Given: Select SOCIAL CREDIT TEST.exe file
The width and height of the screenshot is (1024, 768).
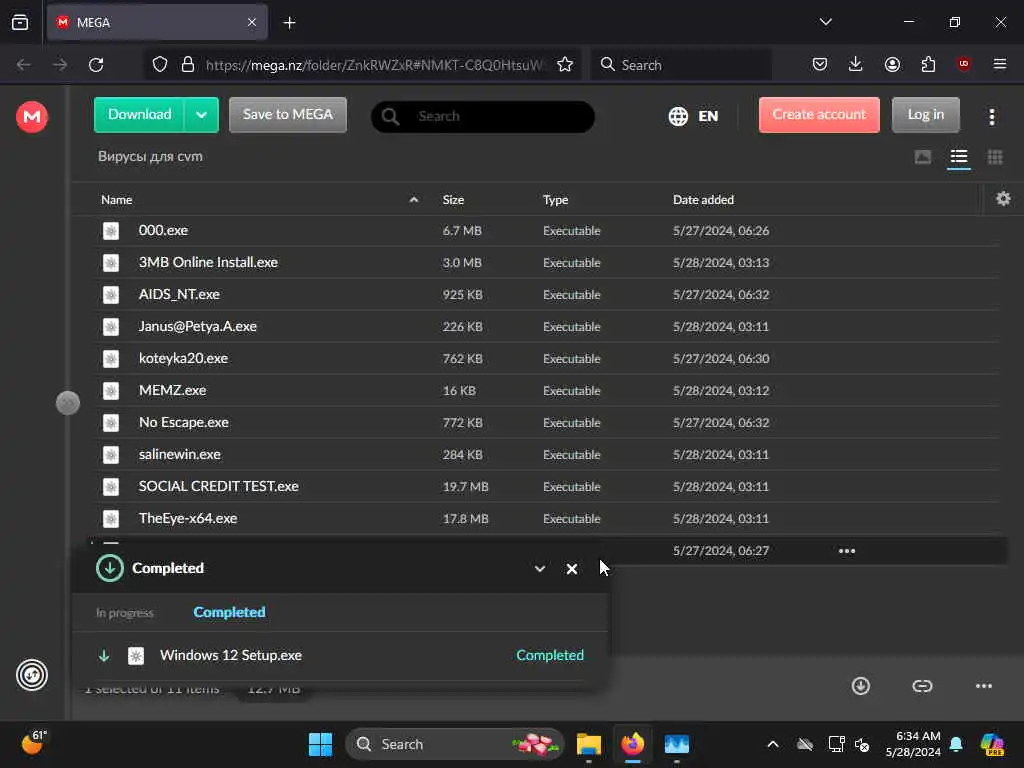Looking at the screenshot, I should [x=549, y=487].
